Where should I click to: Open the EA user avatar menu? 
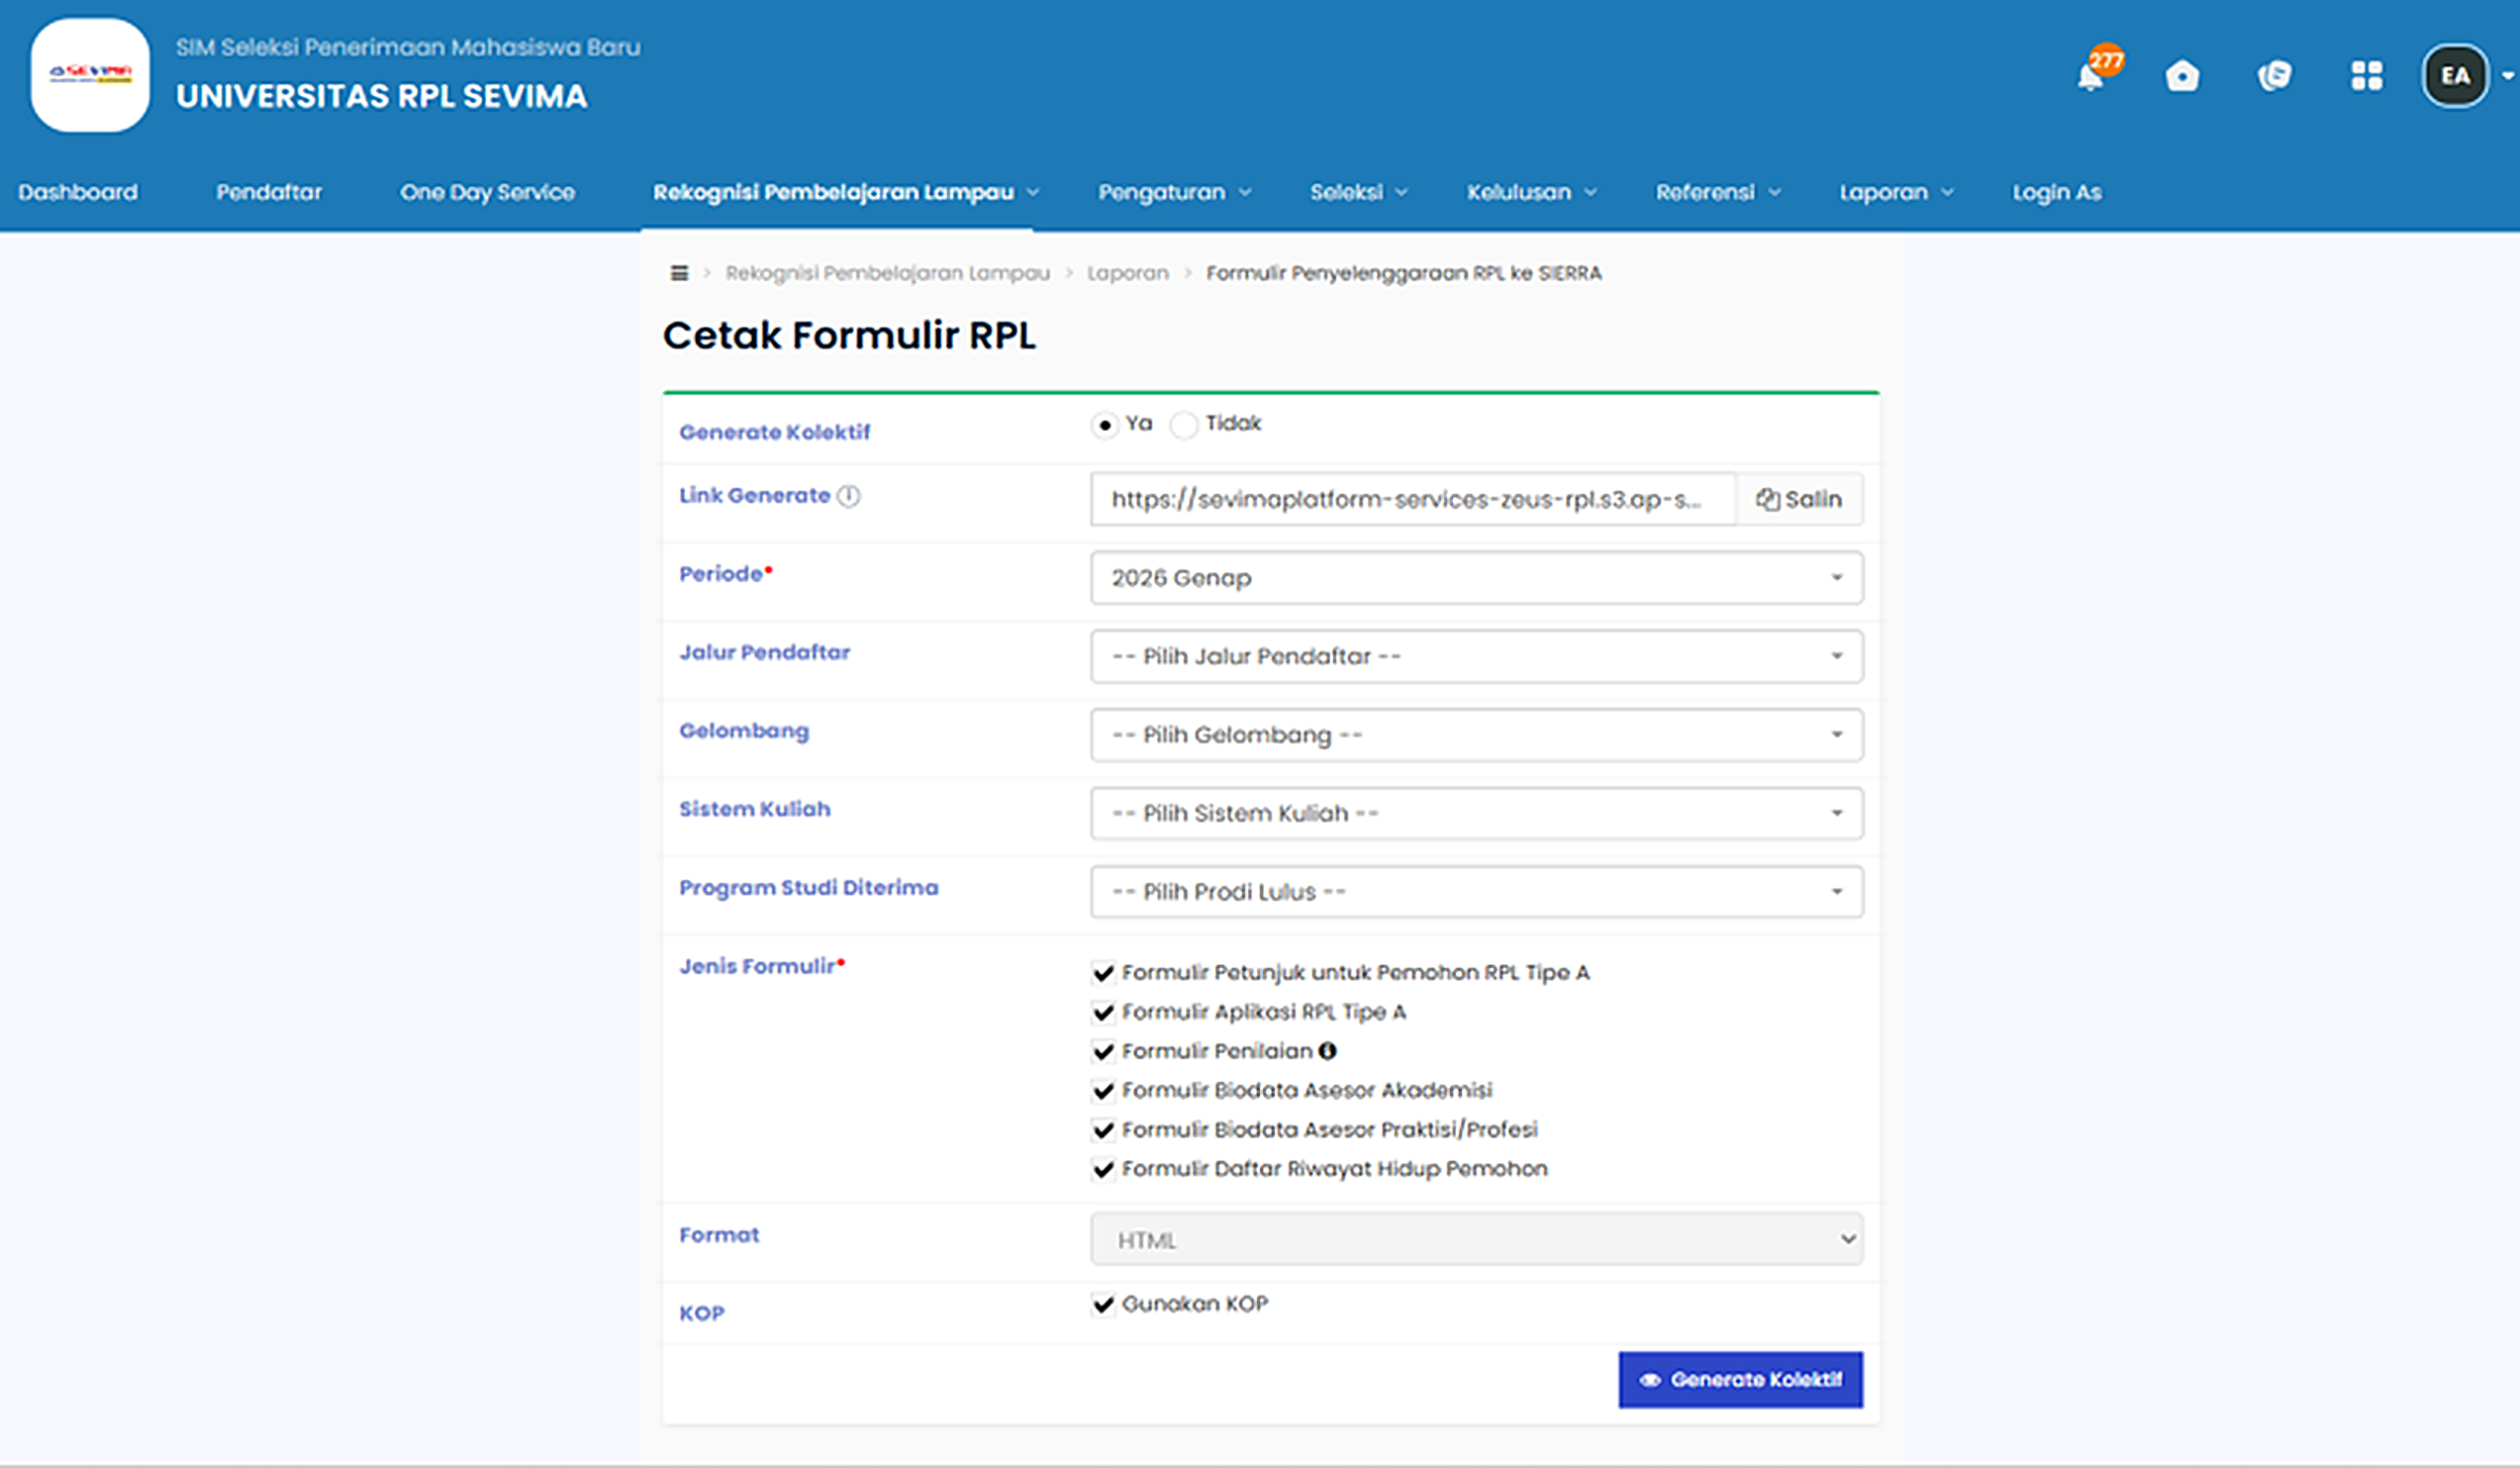pos(2455,76)
